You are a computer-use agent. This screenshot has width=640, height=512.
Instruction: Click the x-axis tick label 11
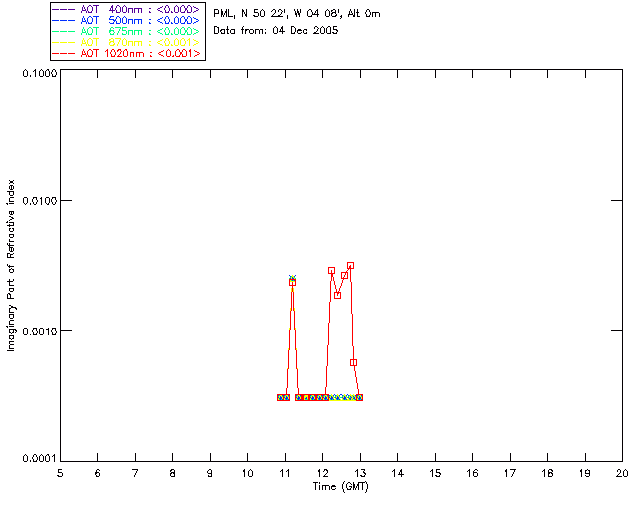tap(285, 473)
